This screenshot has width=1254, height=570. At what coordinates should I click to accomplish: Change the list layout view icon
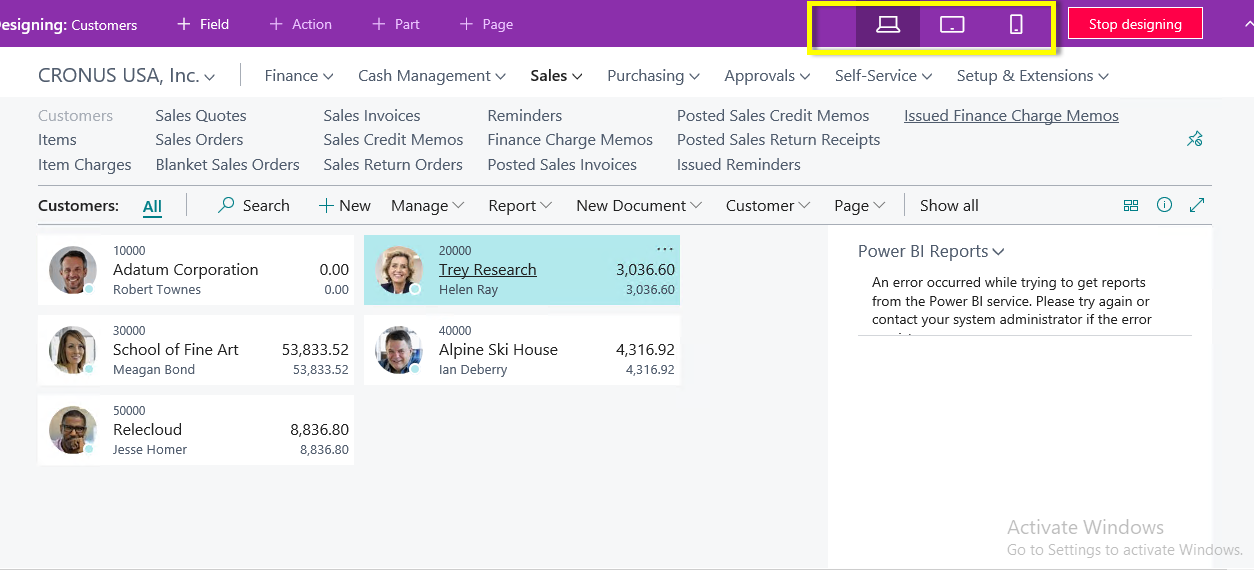click(1131, 205)
